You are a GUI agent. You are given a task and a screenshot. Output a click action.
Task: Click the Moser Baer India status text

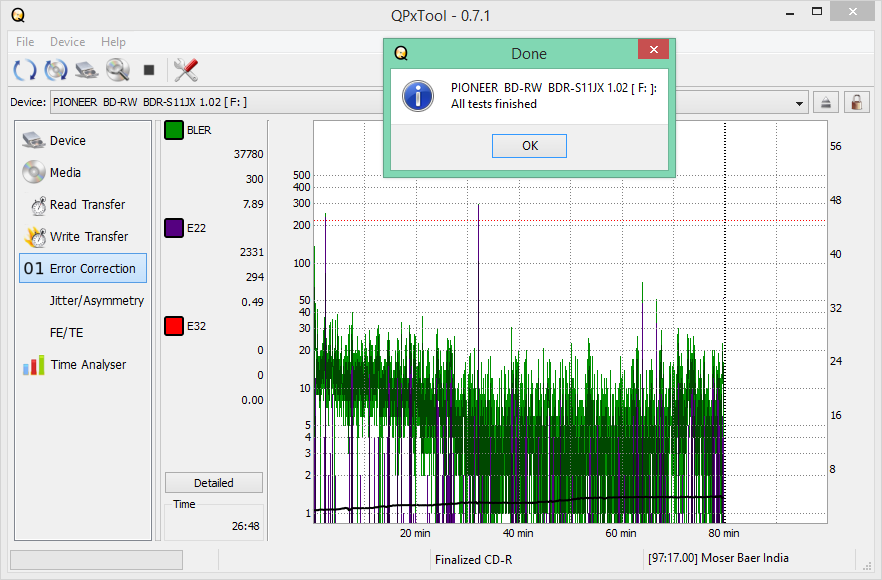[x=718, y=558]
